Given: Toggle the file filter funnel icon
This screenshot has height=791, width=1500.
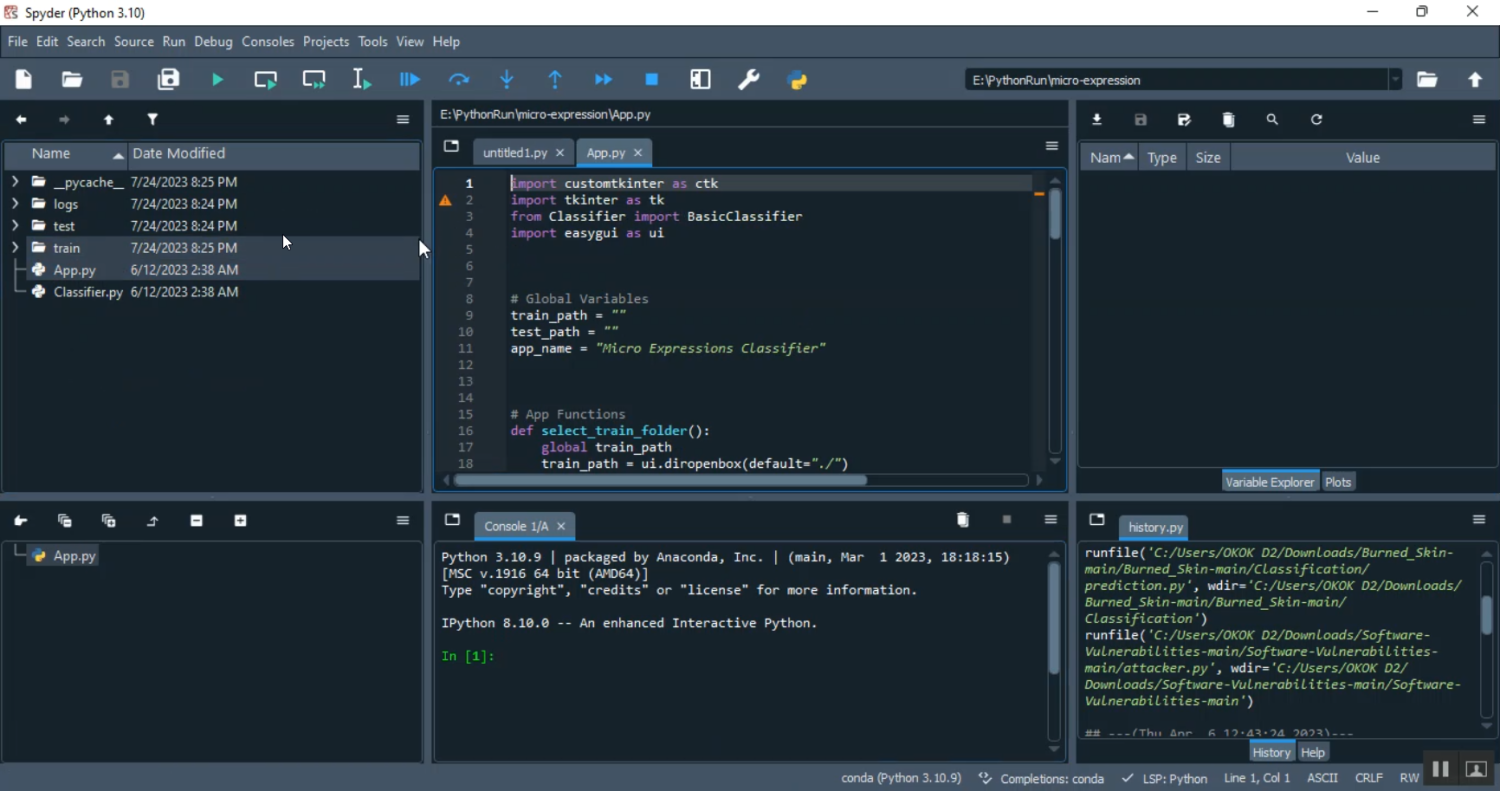Looking at the screenshot, I should (153, 120).
